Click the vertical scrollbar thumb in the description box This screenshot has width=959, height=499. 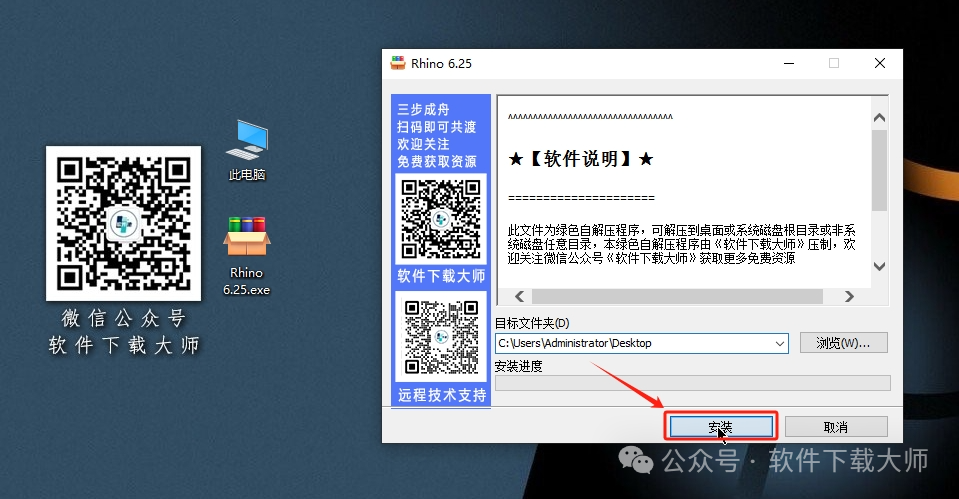(879, 170)
